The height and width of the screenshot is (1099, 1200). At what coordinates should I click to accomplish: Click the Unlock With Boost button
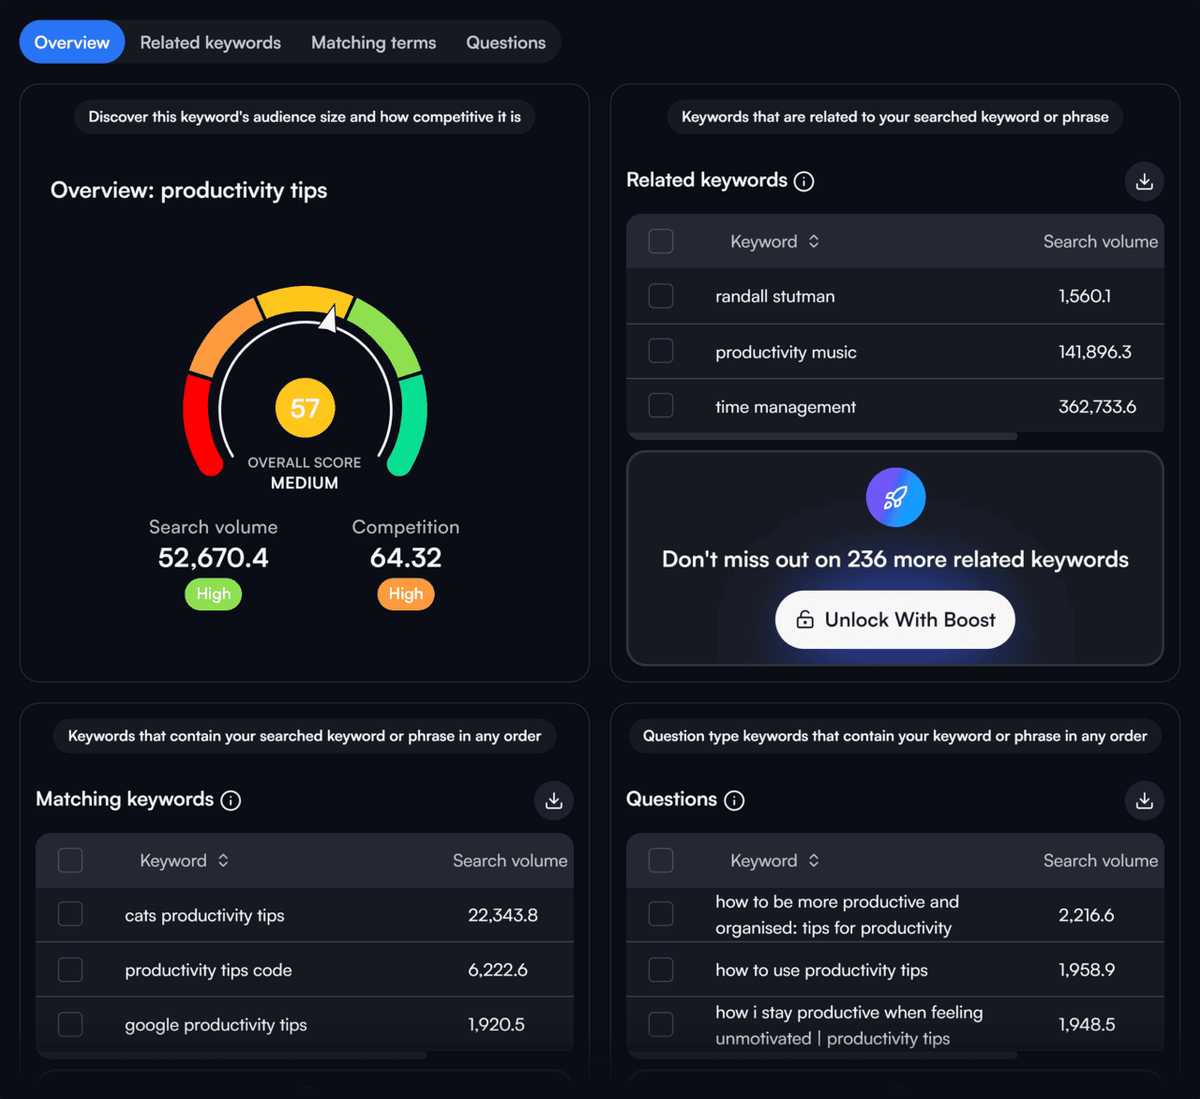(895, 620)
